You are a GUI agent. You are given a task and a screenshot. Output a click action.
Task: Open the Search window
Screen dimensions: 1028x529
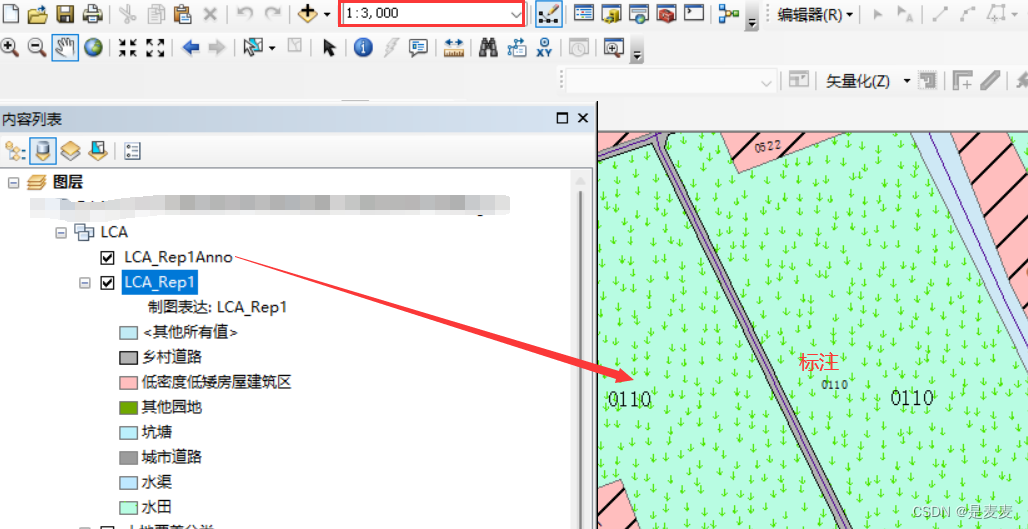point(639,13)
